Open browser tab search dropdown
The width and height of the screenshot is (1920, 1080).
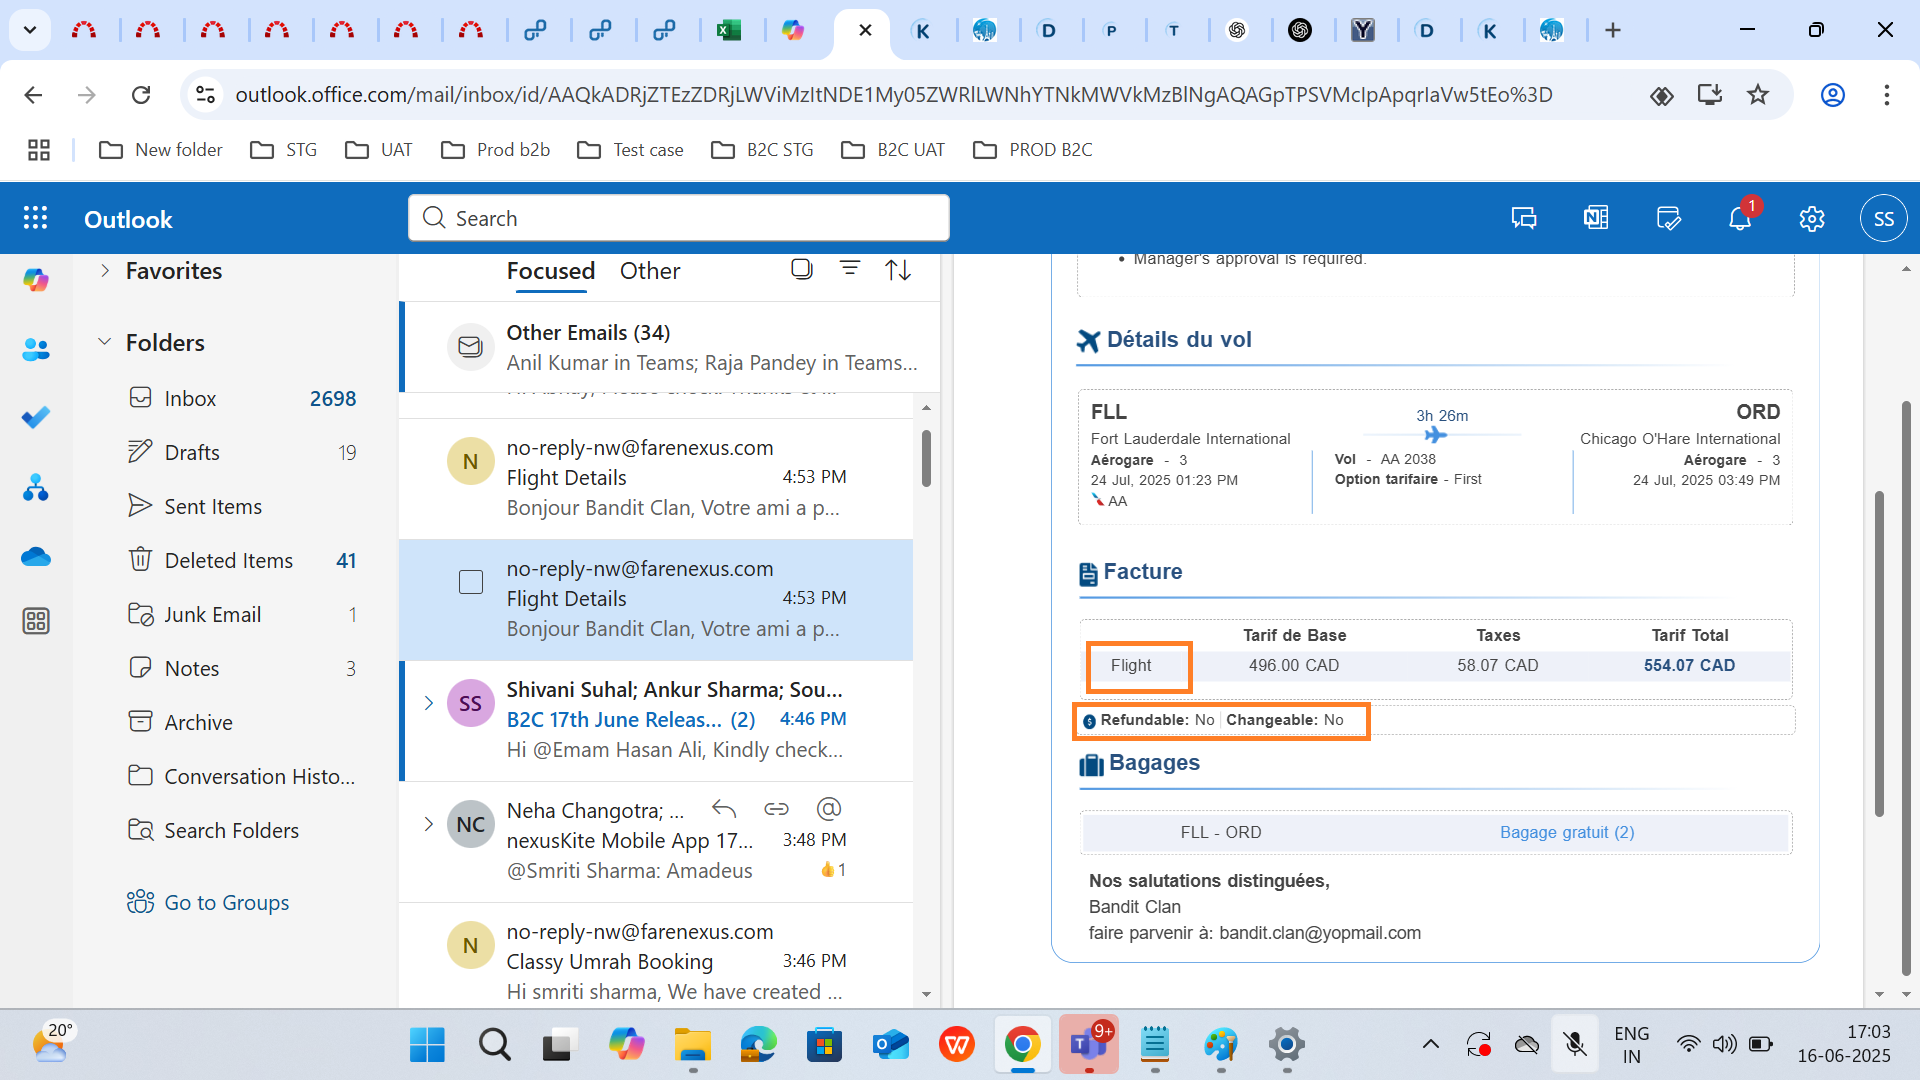(30, 30)
